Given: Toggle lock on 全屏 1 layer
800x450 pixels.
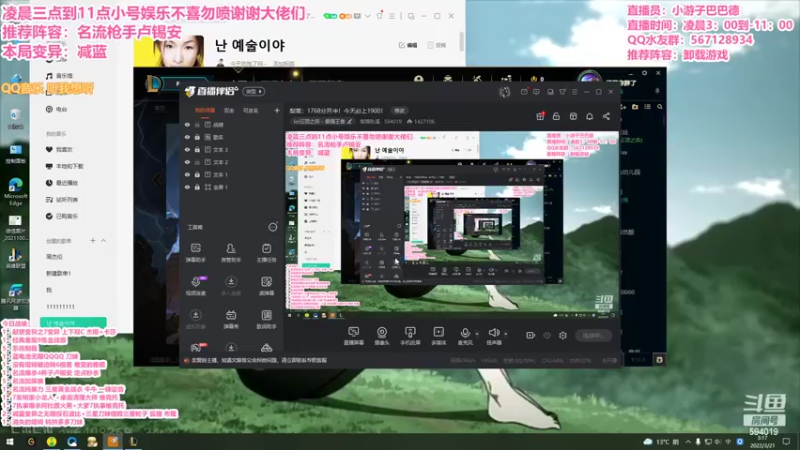Looking at the screenshot, I should pos(197,187).
